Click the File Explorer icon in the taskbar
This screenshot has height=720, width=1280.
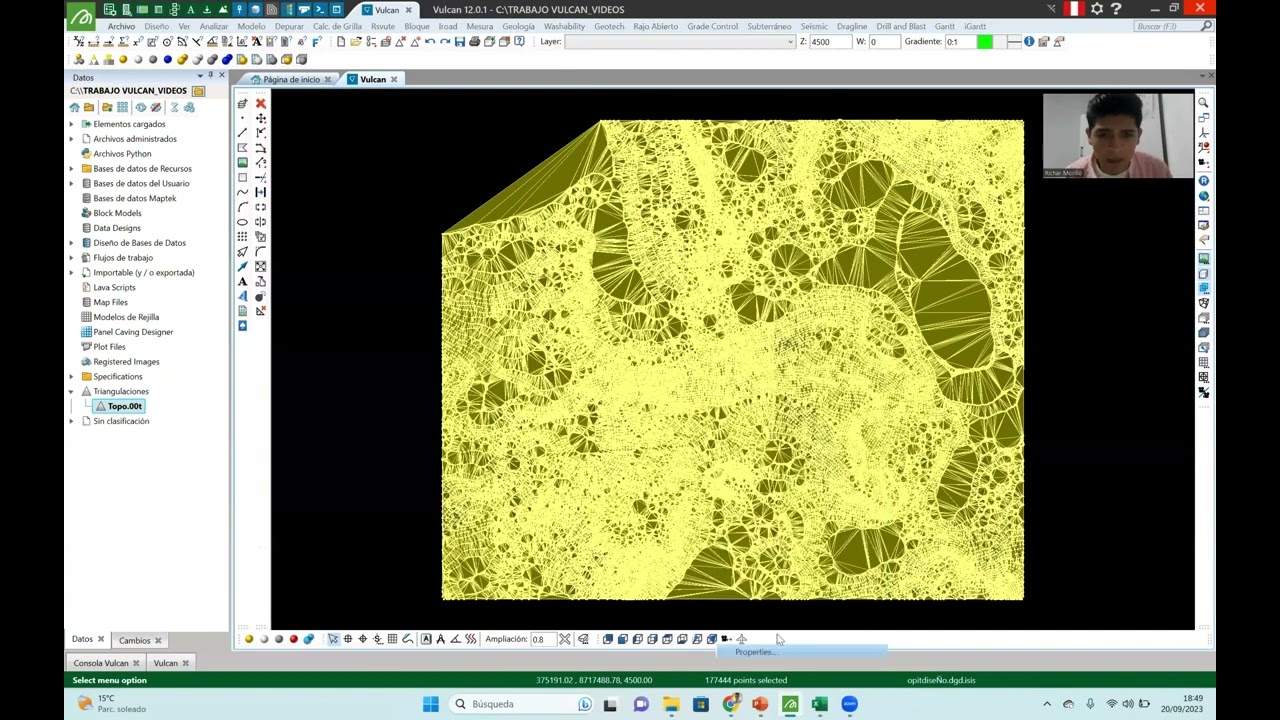click(671, 704)
